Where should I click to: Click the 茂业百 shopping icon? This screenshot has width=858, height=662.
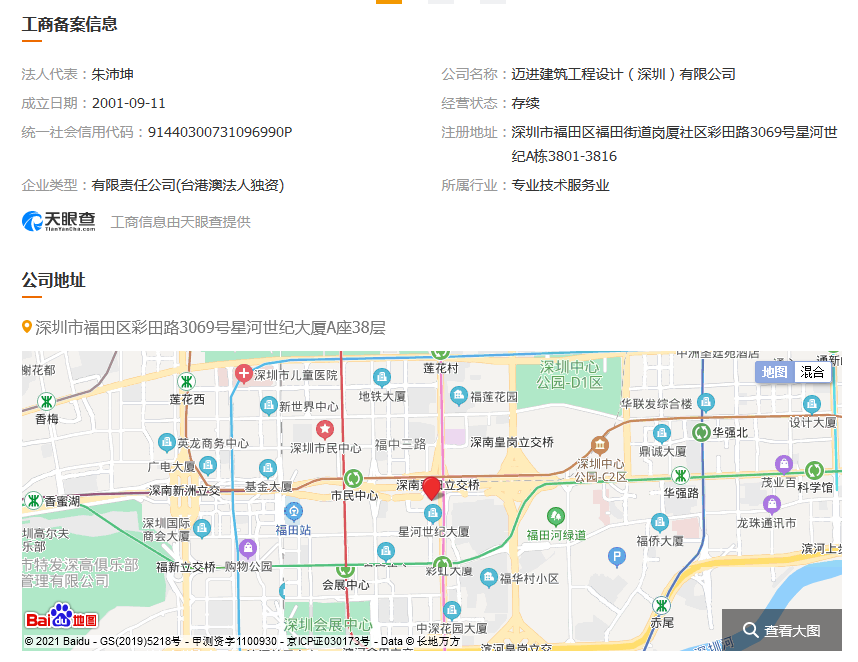pyautogui.click(x=784, y=464)
